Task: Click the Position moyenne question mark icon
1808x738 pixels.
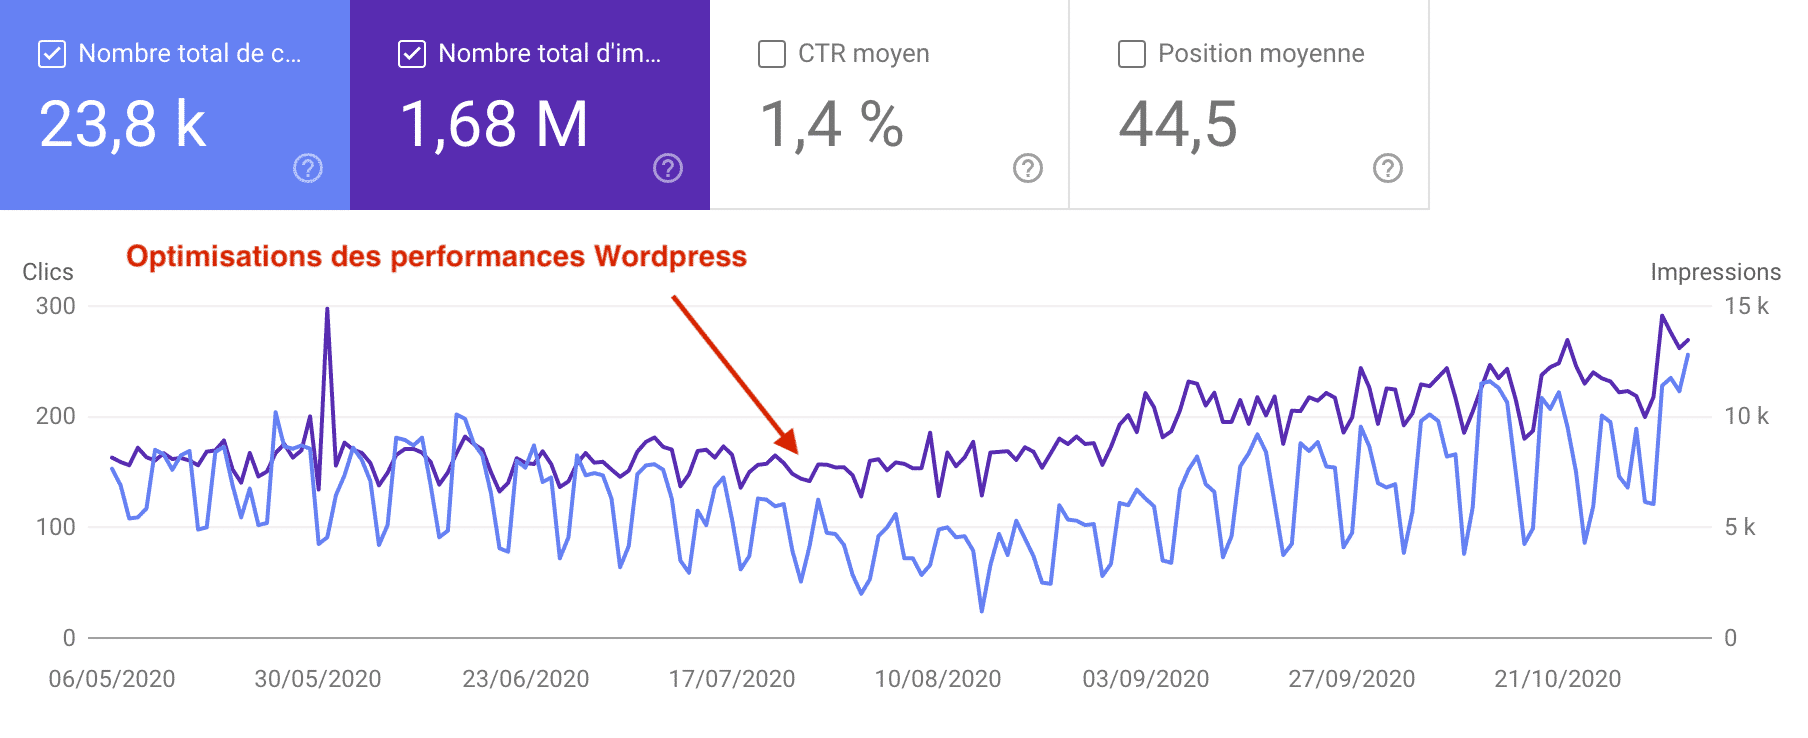Action: pos(1388,168)
